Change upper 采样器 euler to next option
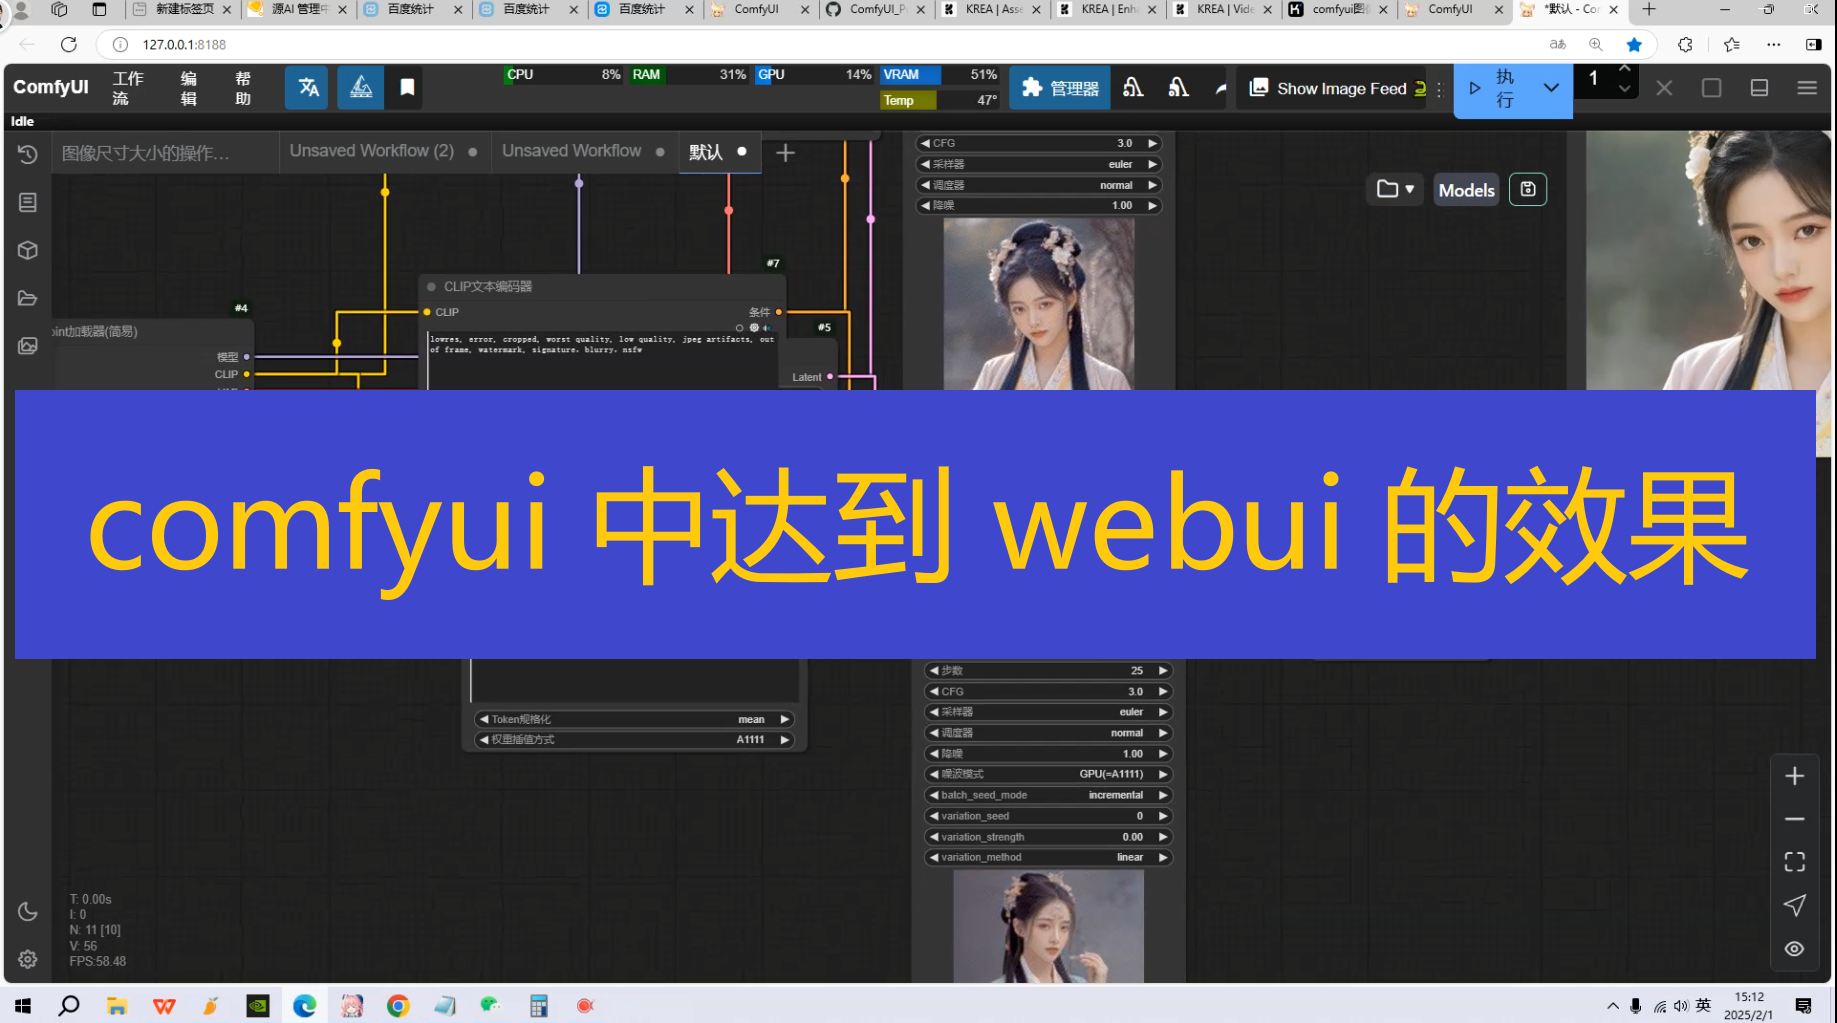Screen dimensions: 1837x1023 [x=1152, y=164]
